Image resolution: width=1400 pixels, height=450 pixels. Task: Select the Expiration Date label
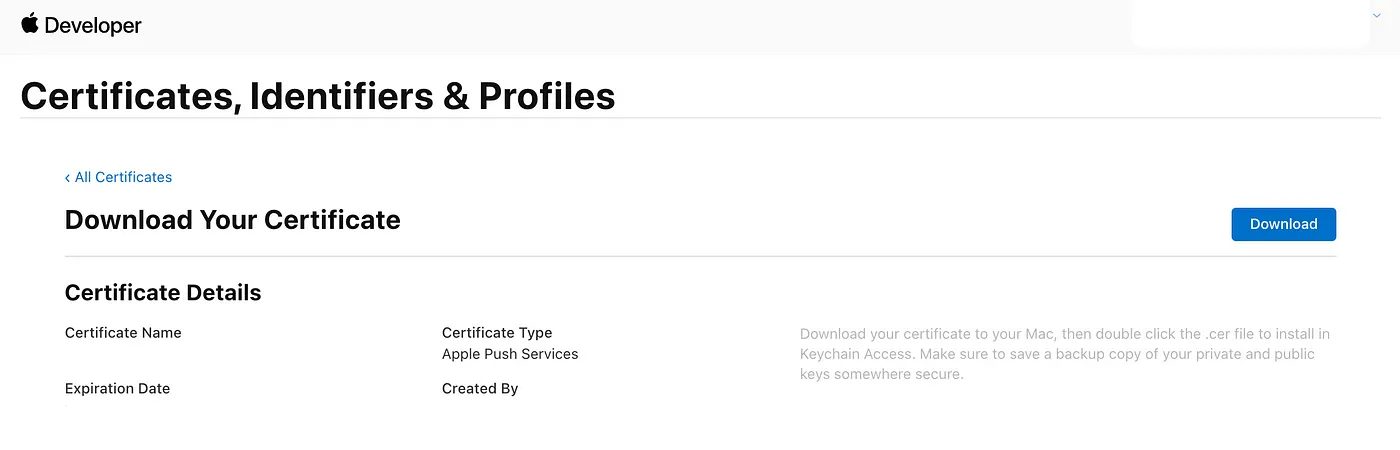[117, 389]
